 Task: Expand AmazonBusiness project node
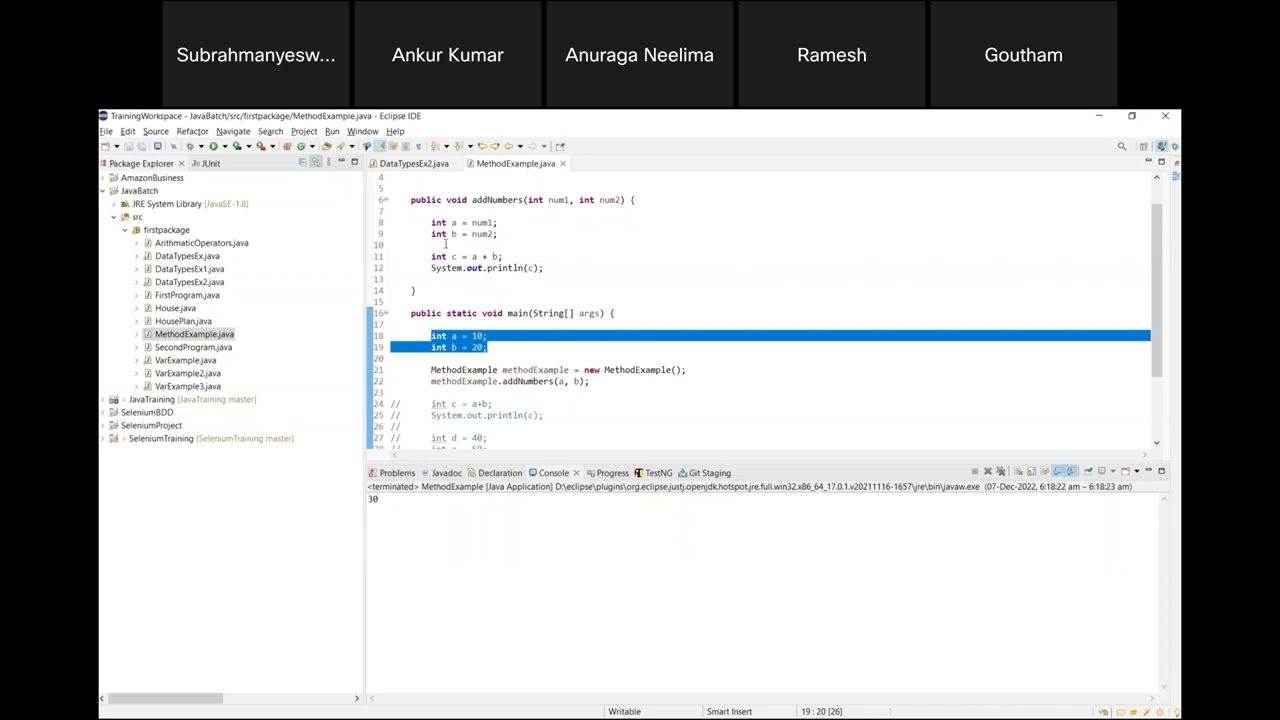point(103,178)
